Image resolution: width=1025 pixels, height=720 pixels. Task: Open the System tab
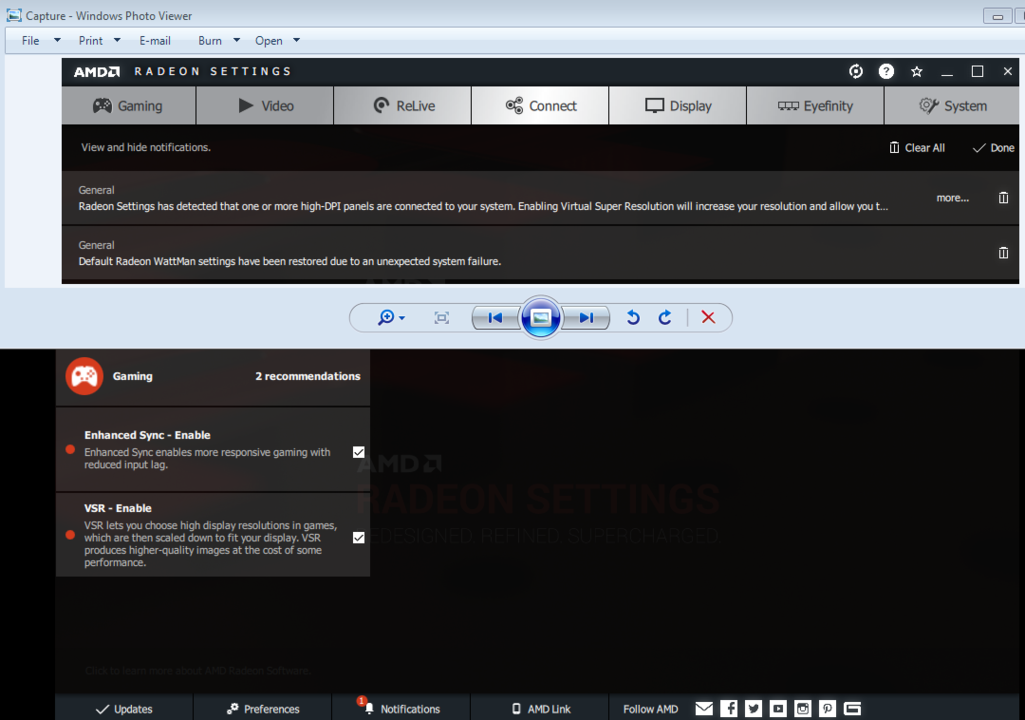952,106
